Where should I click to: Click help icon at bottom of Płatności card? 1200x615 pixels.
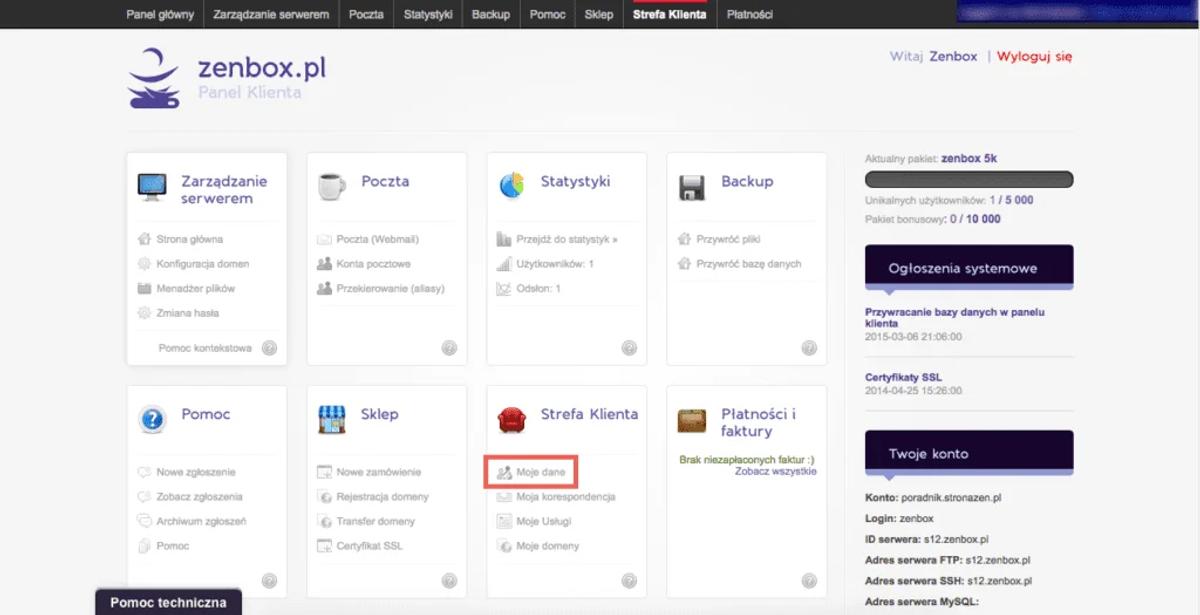point(809,580)
